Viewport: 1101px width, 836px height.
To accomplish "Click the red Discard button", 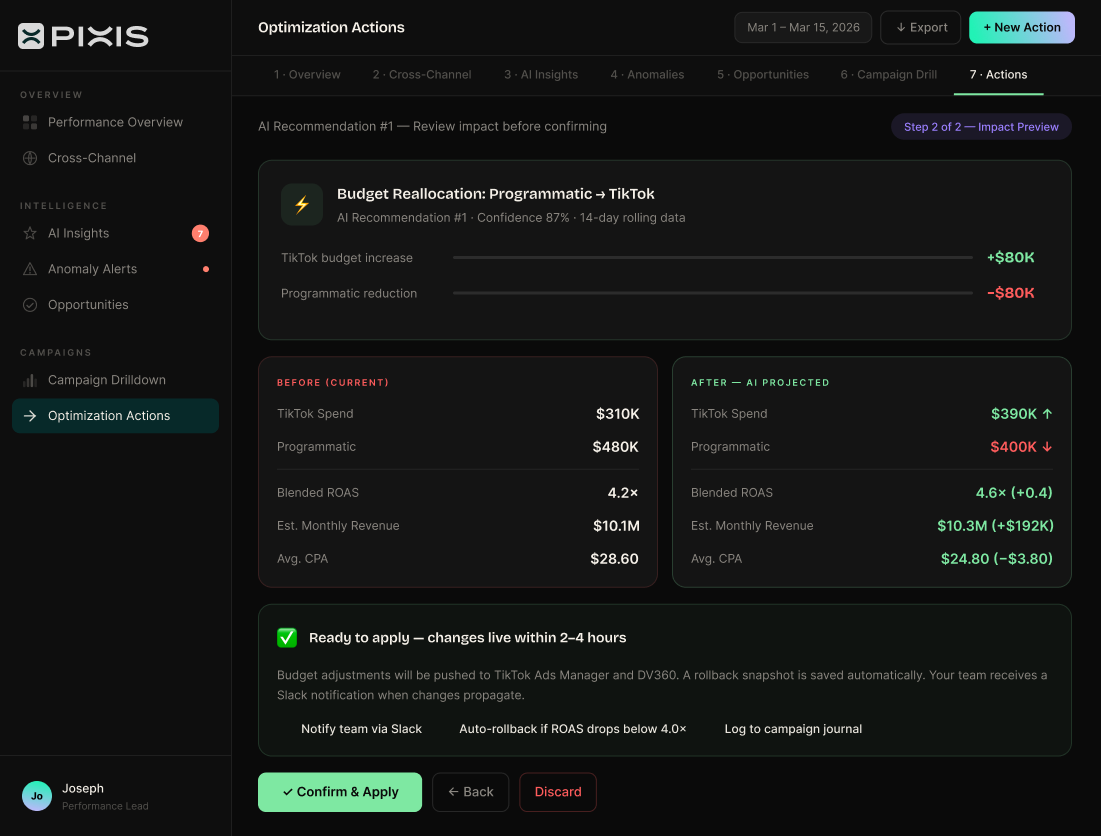I will point(557,792).
